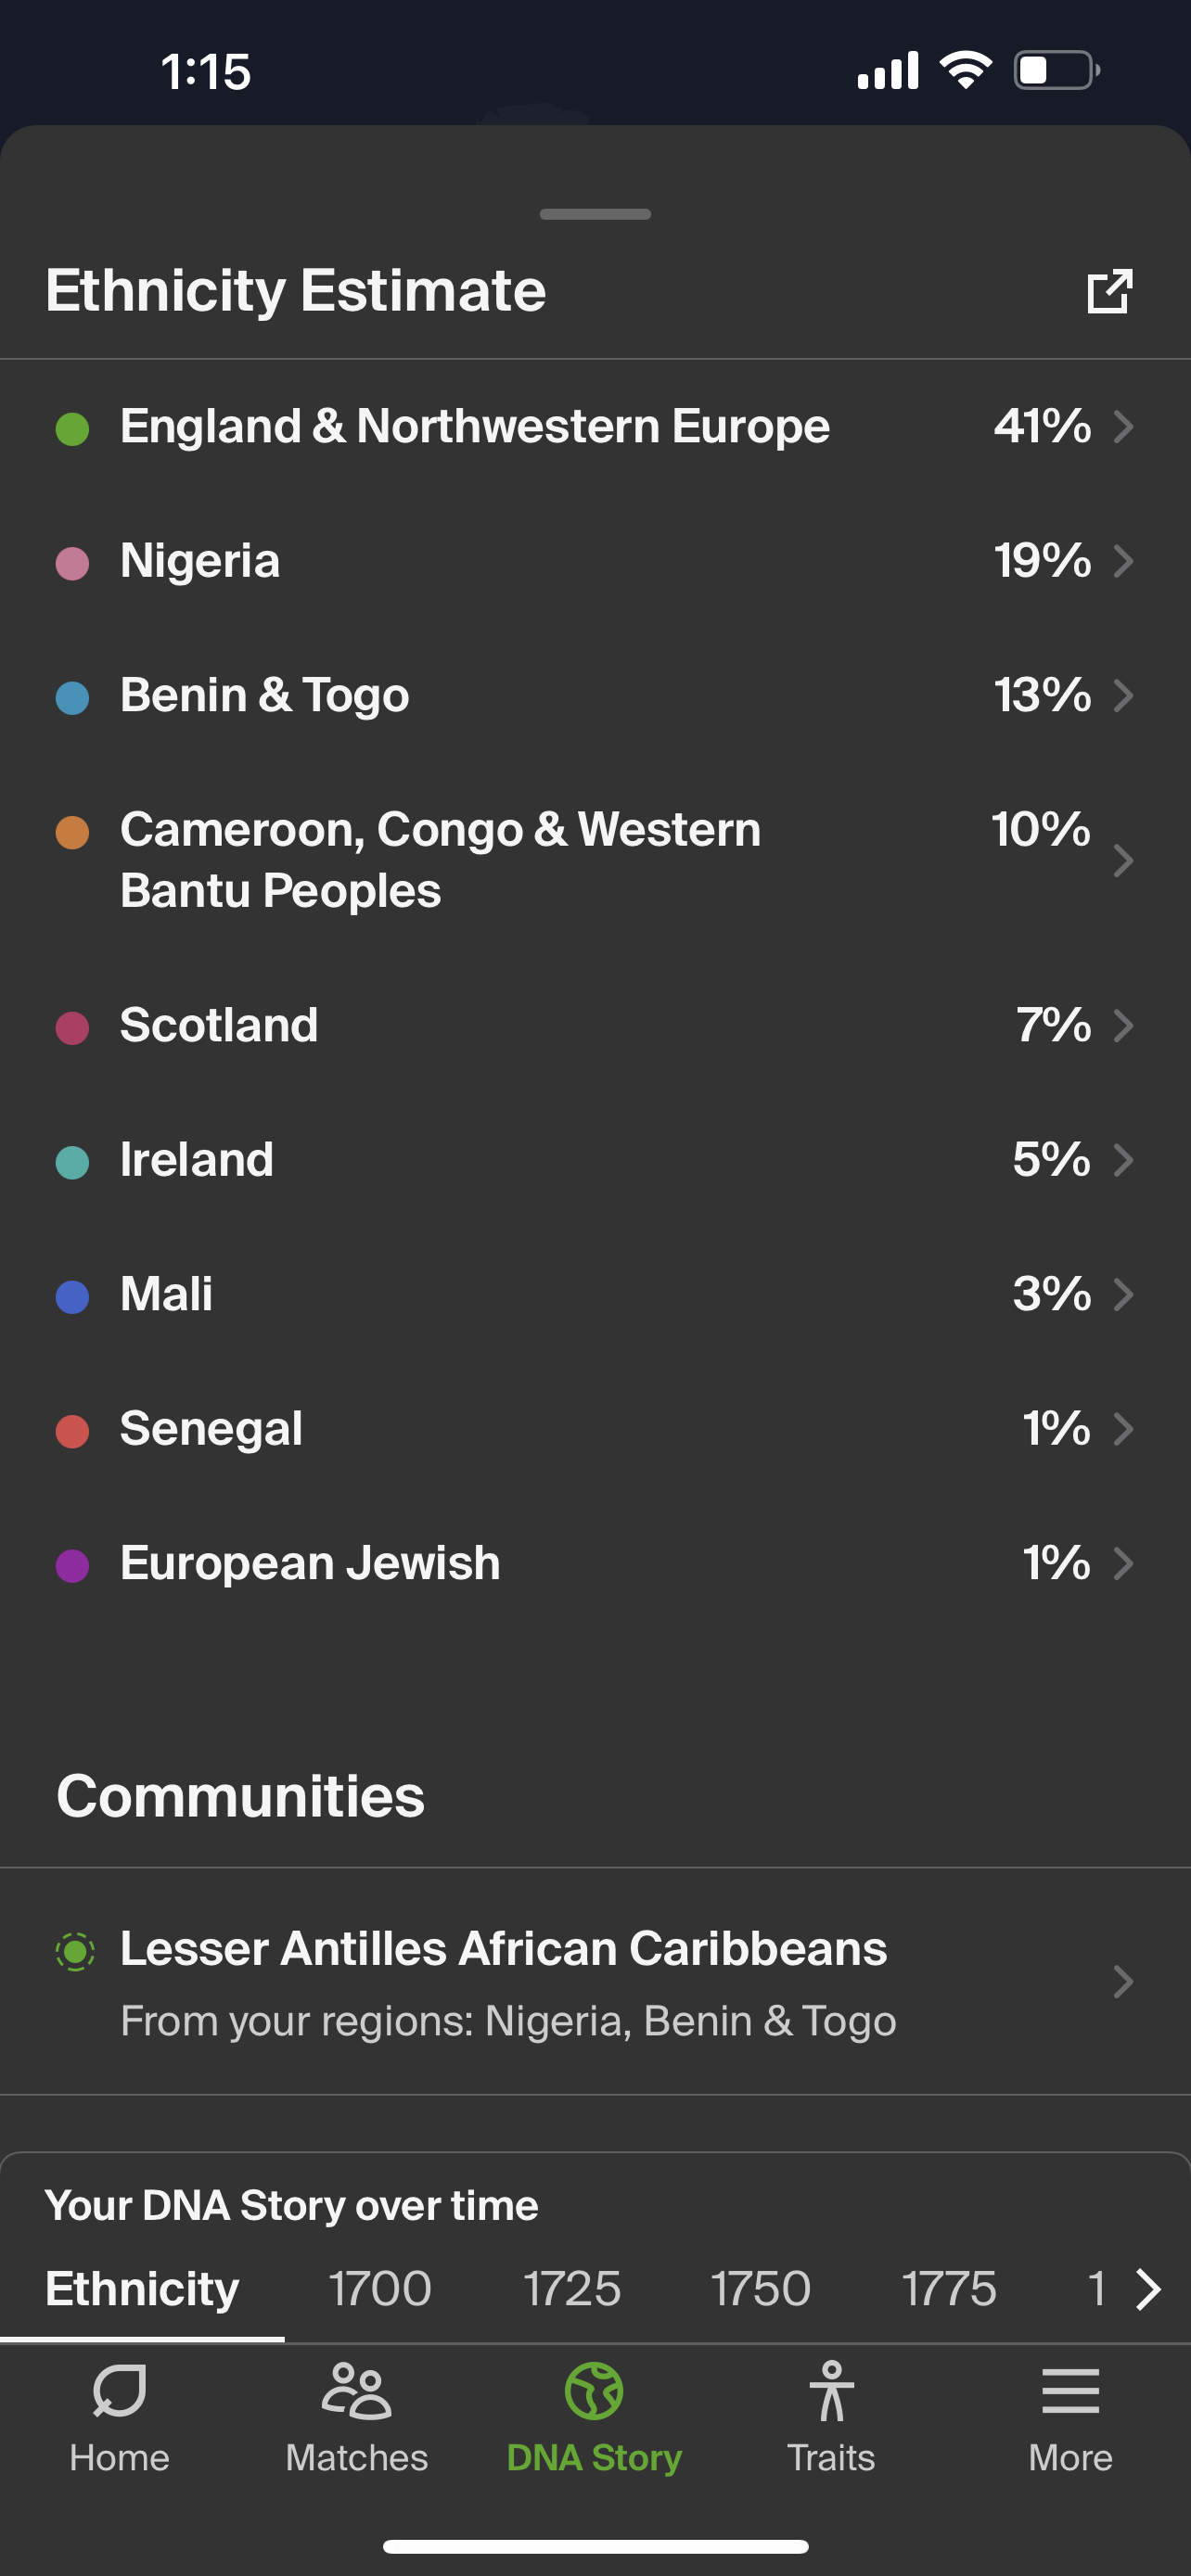Expand the Cameroon, Congo & Western Bantu chevron
The width and height of the screenshot is (1191, 2576).
point(1123,860)
